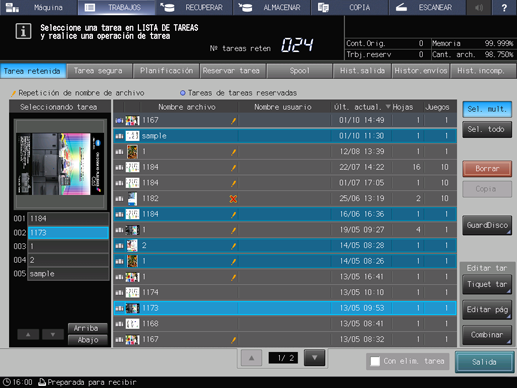This screenshot has height=388, width=517.
Task: Go to the next job list page
Action: 314,358
